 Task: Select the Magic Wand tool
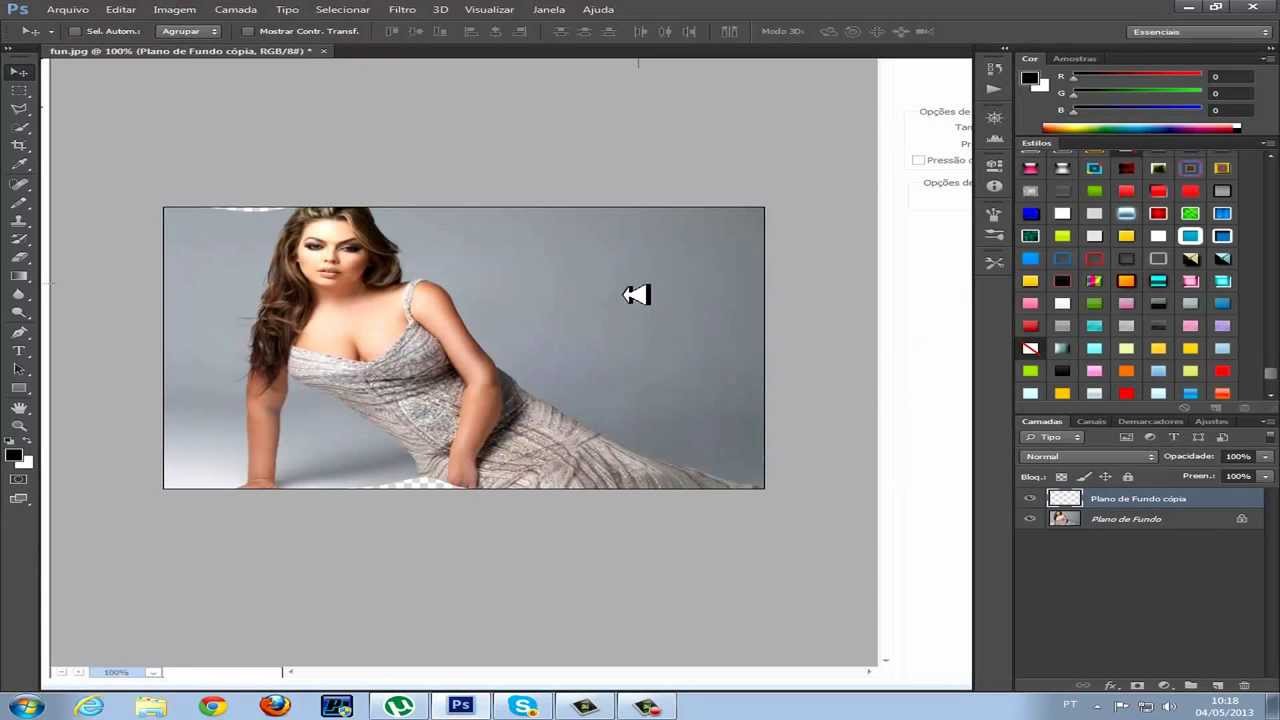[19, 127]
